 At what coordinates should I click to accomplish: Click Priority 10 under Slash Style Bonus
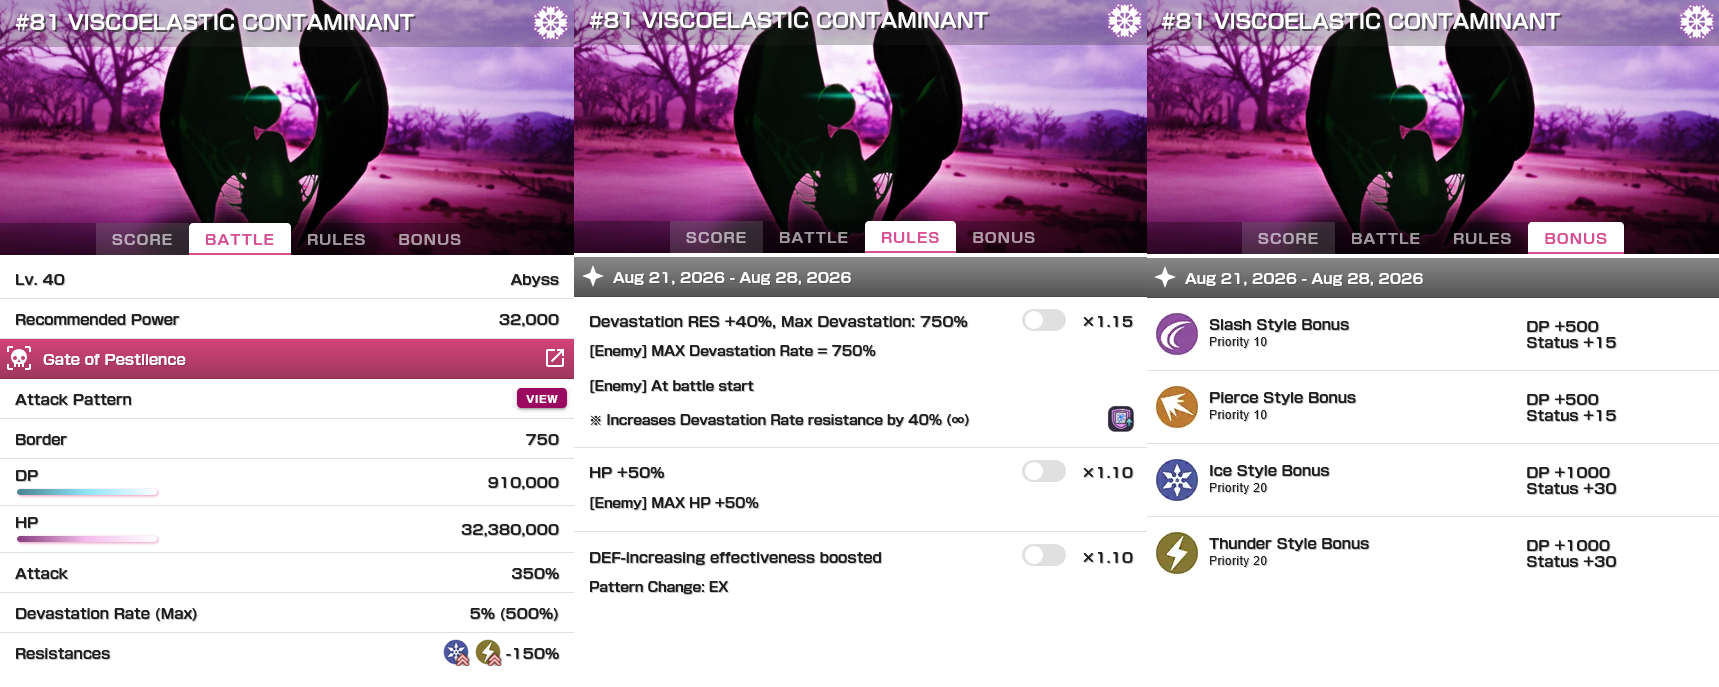pos(1238,342)
